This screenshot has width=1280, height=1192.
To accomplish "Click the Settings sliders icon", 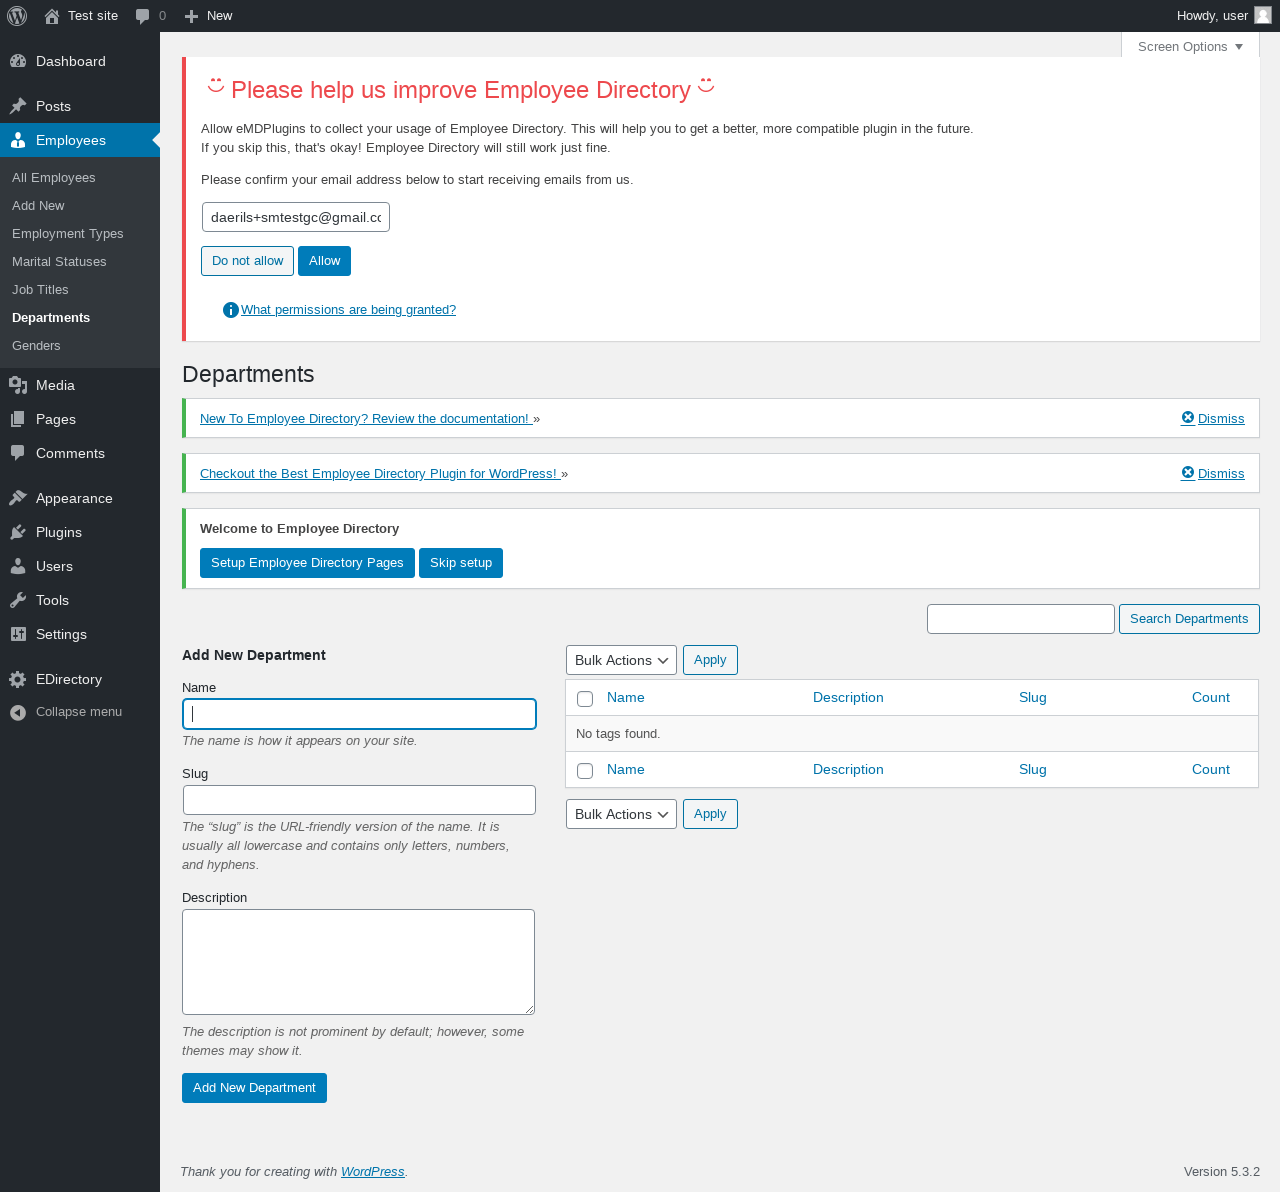I will 18,634.
